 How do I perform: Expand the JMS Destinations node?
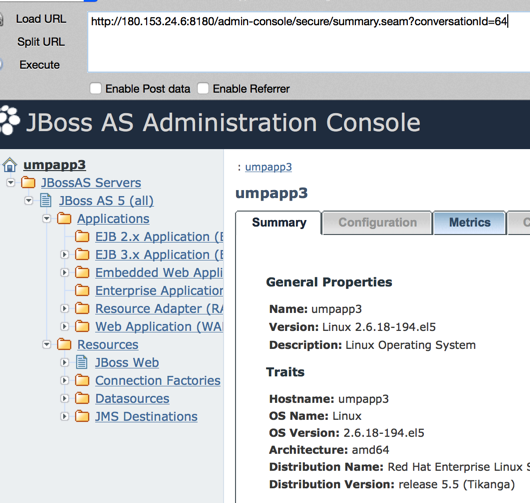[x=64, y=416]
